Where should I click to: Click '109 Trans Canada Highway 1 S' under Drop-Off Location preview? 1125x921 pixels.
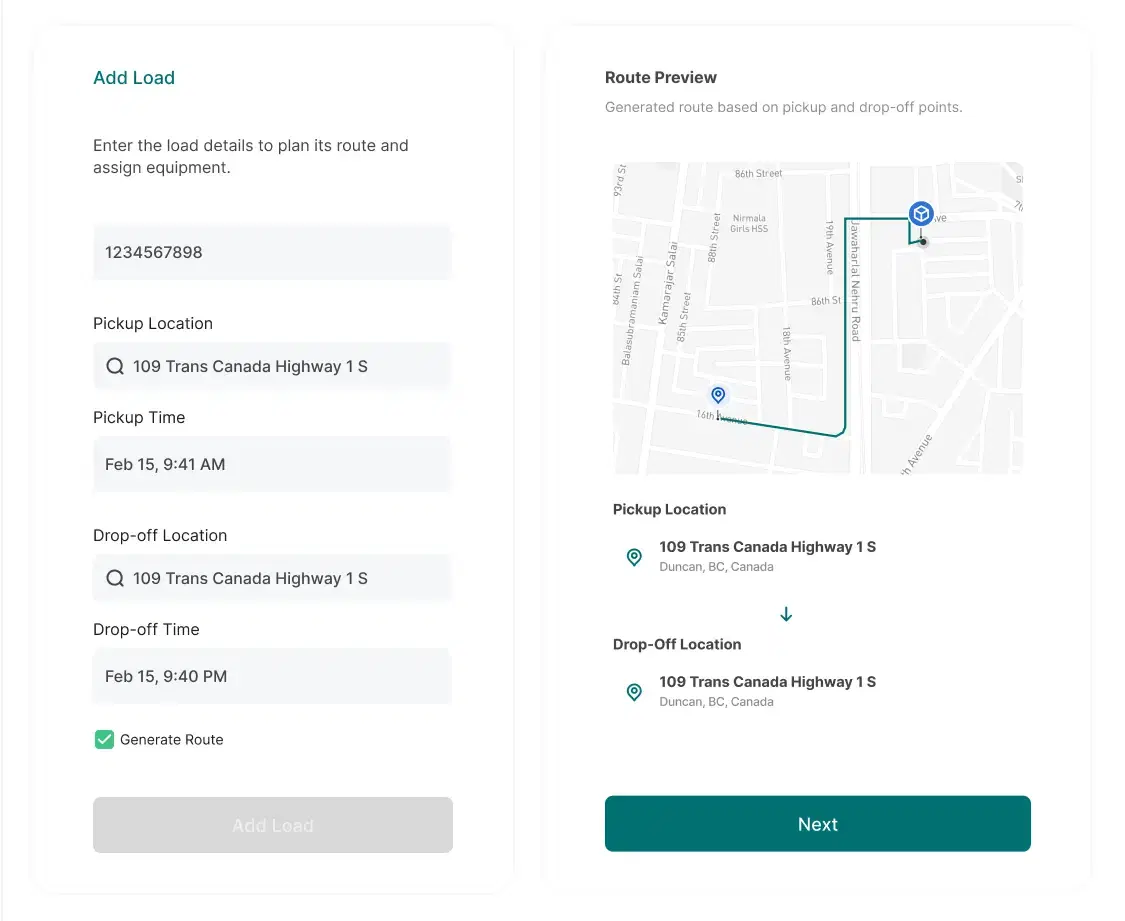[x=768, y=681]
